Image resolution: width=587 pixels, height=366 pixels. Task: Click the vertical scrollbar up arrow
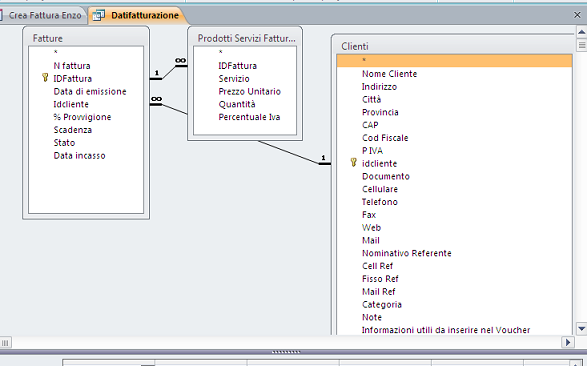click(x=581, y=32)
